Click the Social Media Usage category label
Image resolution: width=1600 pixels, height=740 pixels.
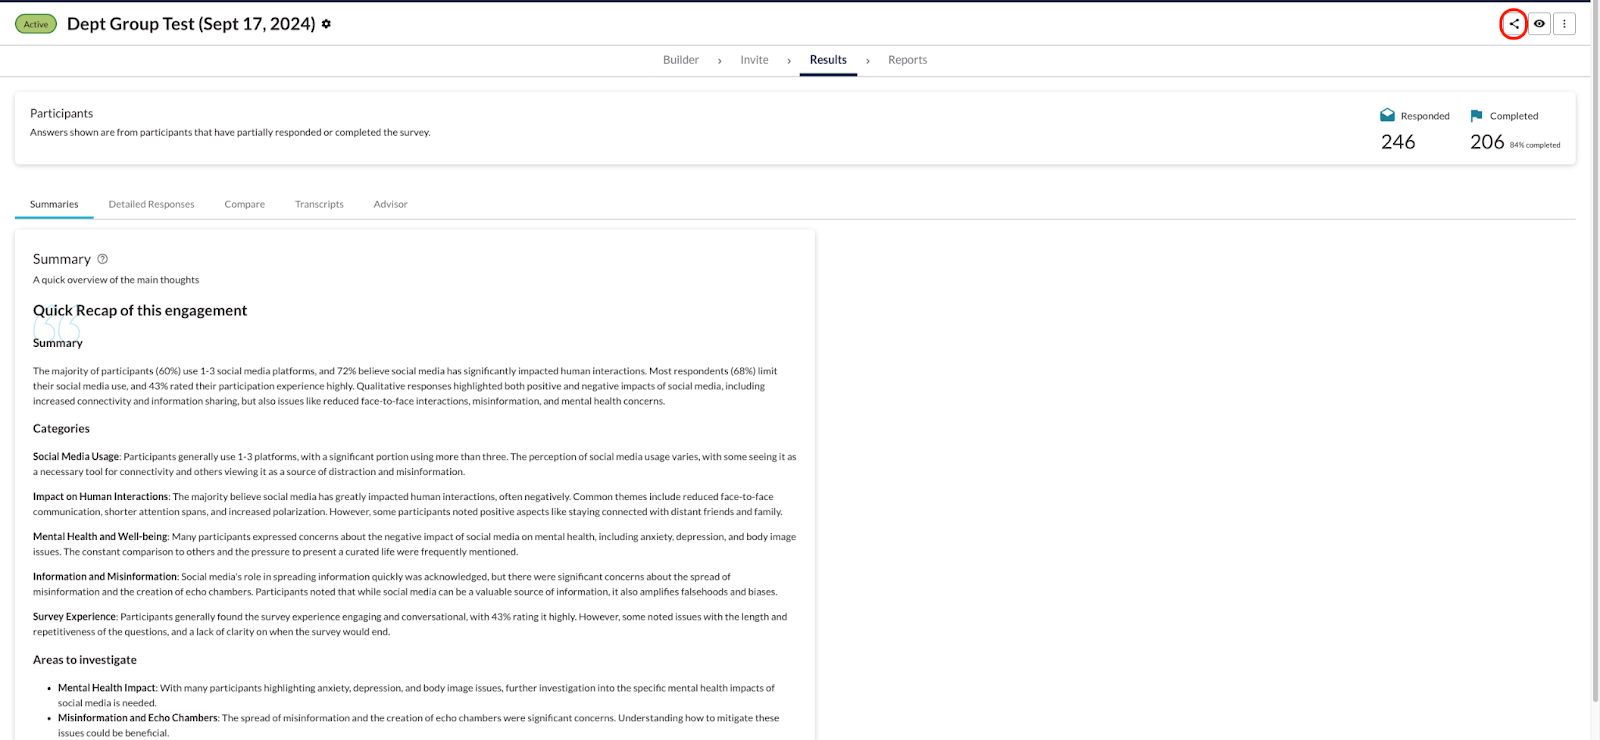coord(76,457)
